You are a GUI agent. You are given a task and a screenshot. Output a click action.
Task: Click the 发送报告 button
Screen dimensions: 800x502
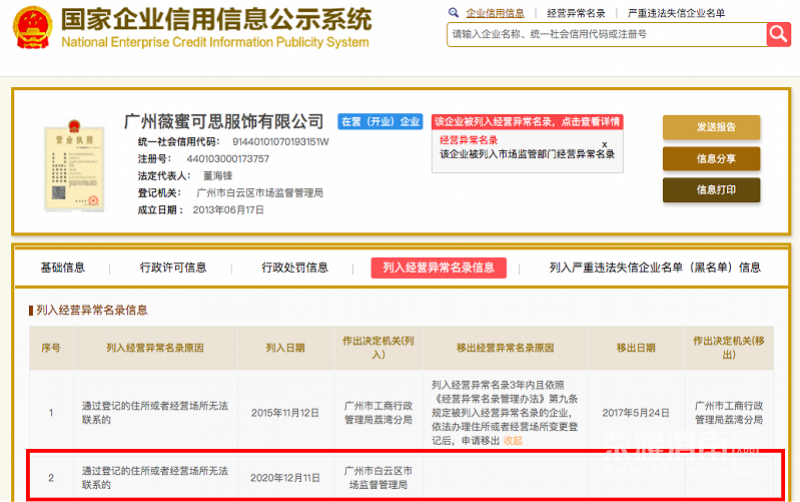(711, 127)
